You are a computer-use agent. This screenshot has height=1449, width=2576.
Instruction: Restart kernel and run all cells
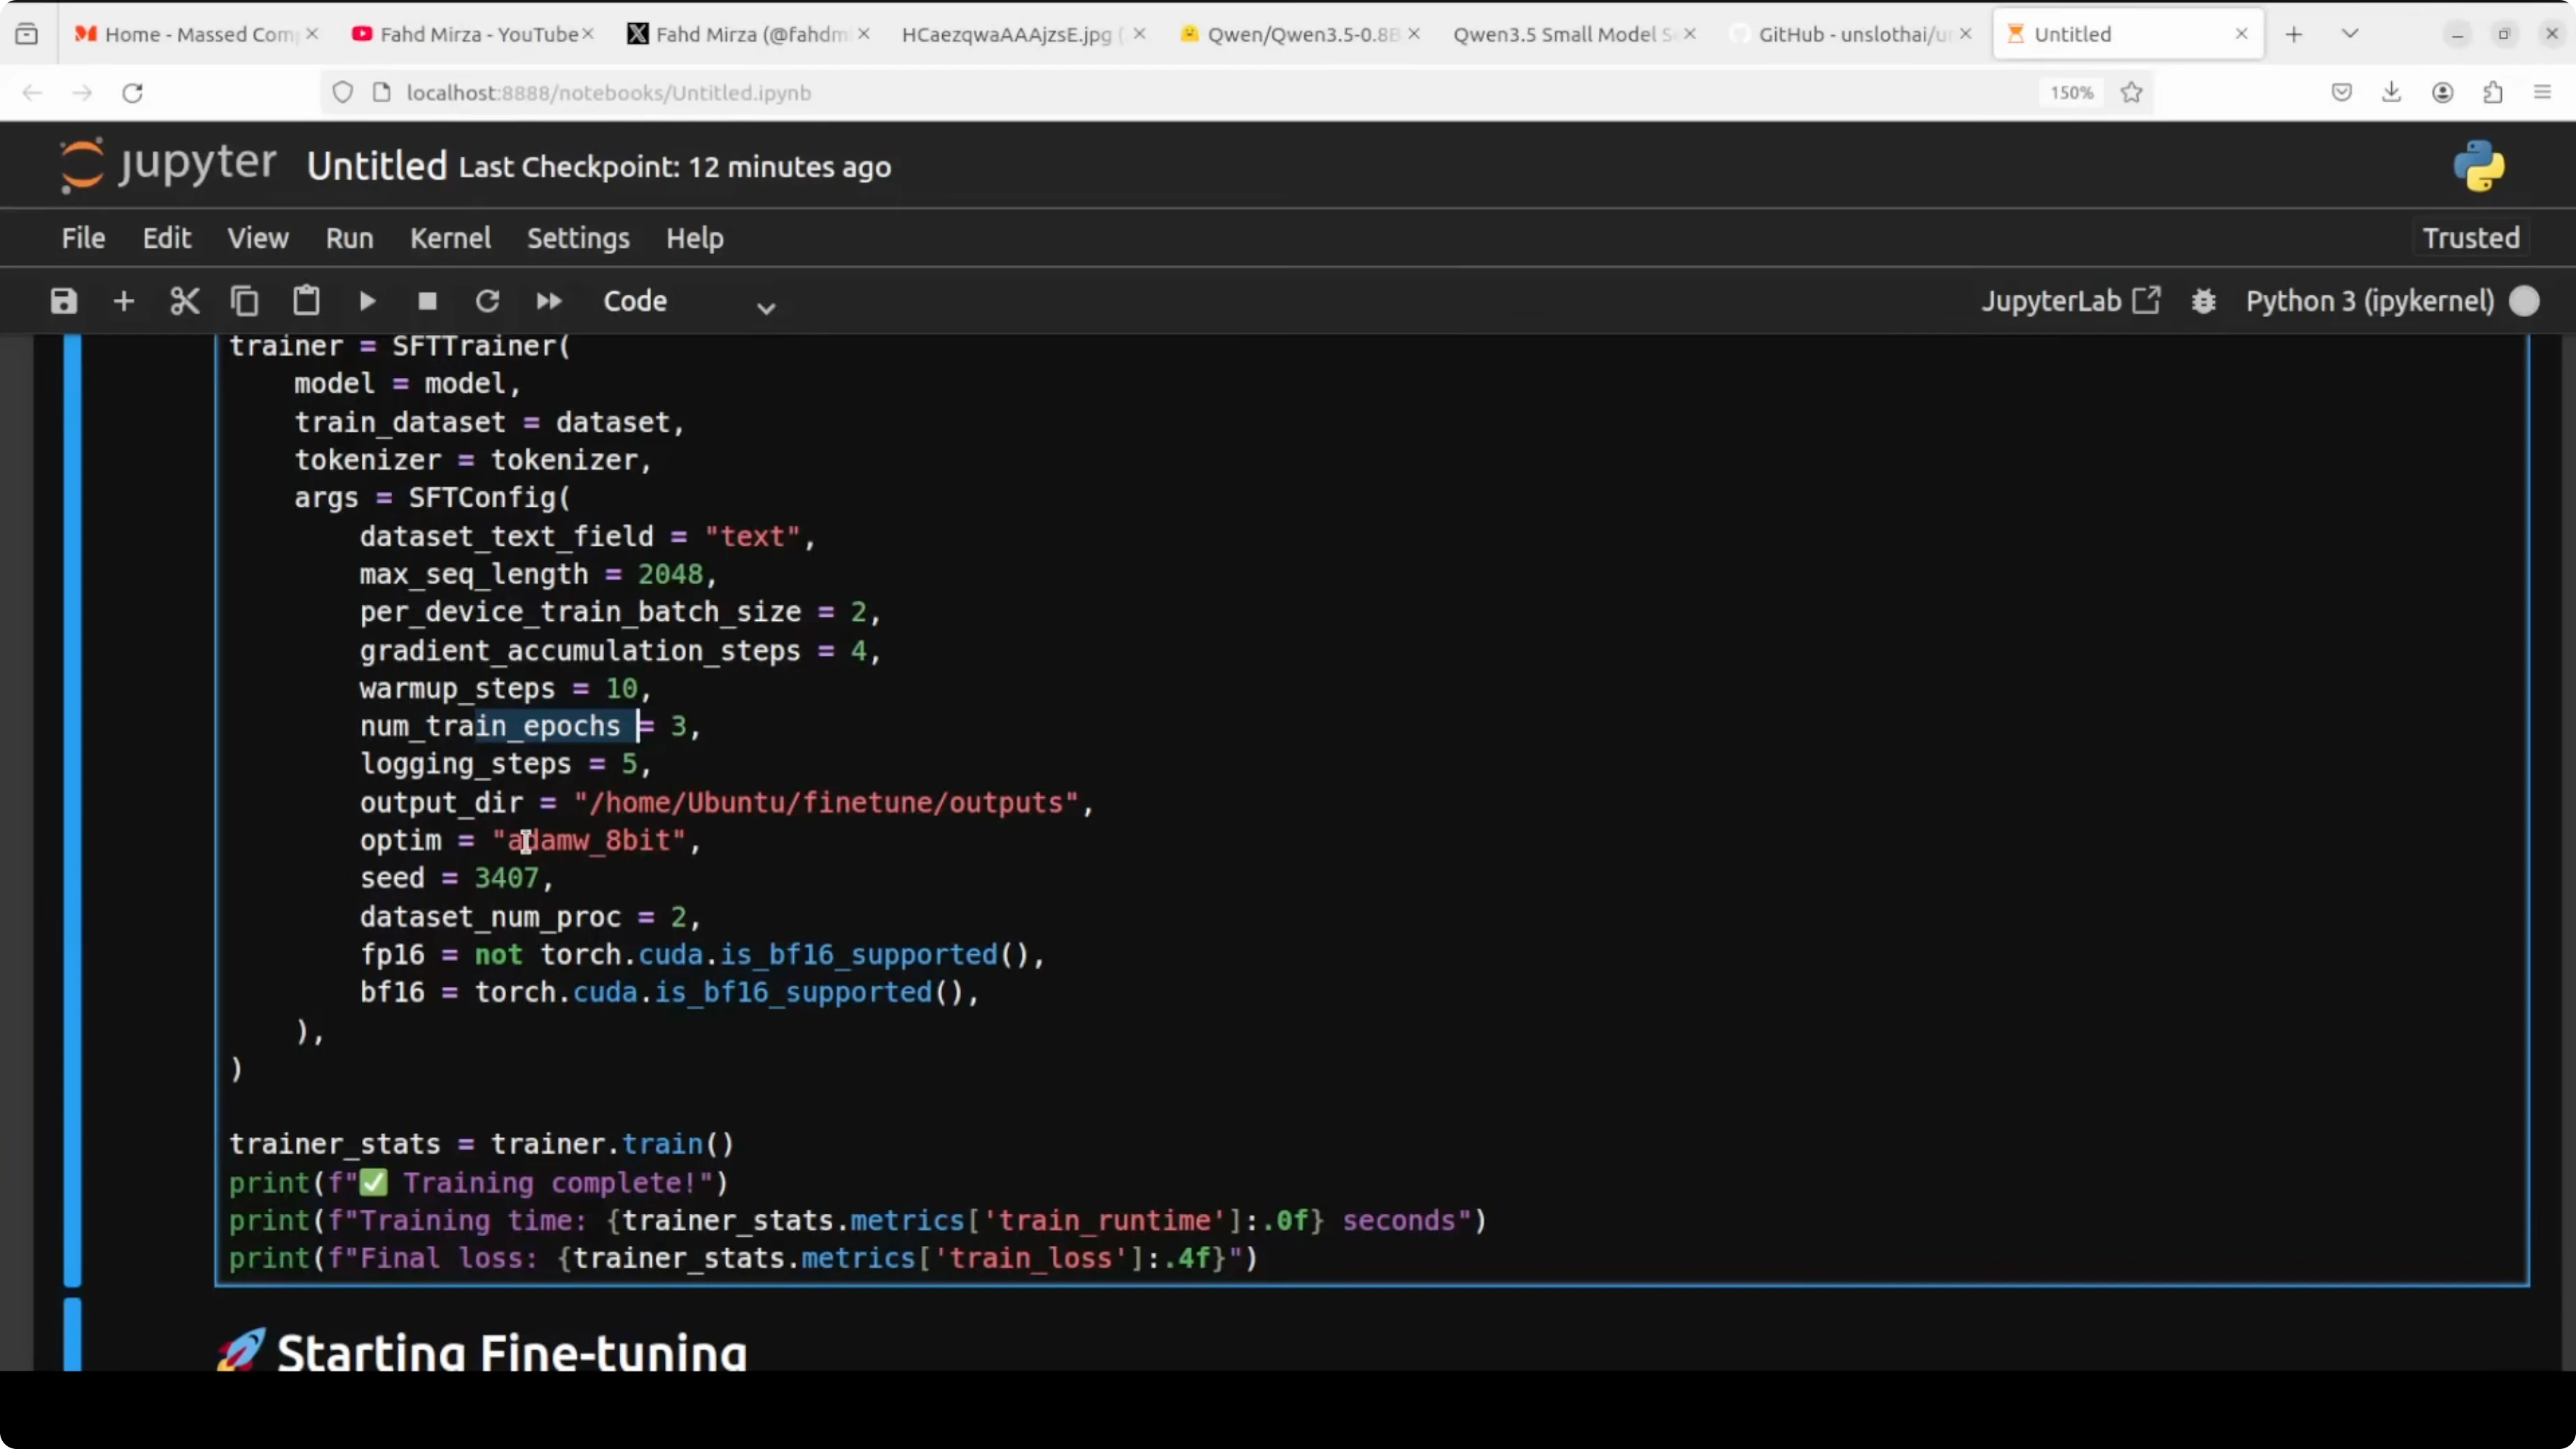548,301
